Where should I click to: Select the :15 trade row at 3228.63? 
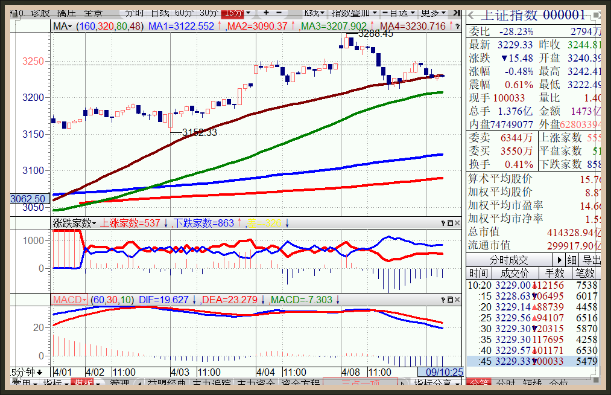(x=534, y=296)
